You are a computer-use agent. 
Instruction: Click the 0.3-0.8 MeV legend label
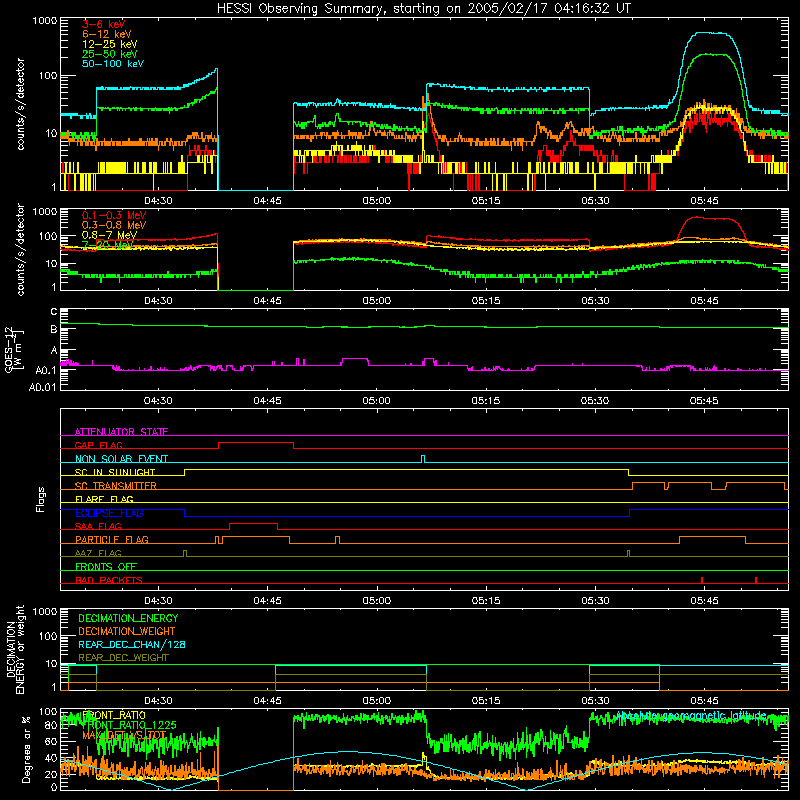[x=114, y=225]
